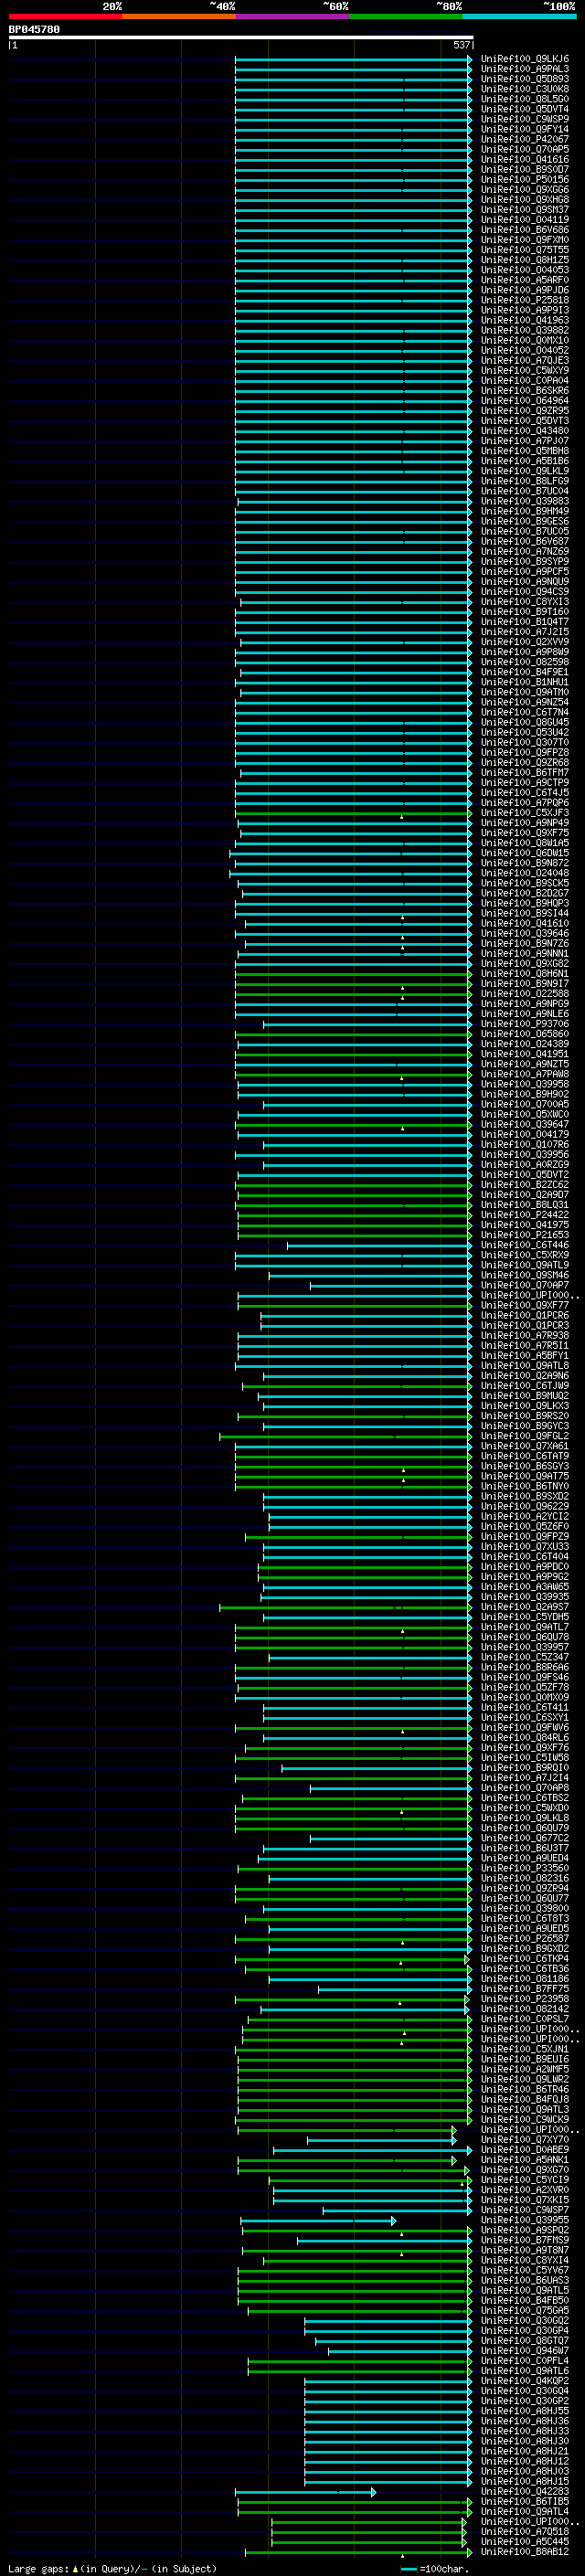Open hit UniRef100_Q9XHG8

524,199
